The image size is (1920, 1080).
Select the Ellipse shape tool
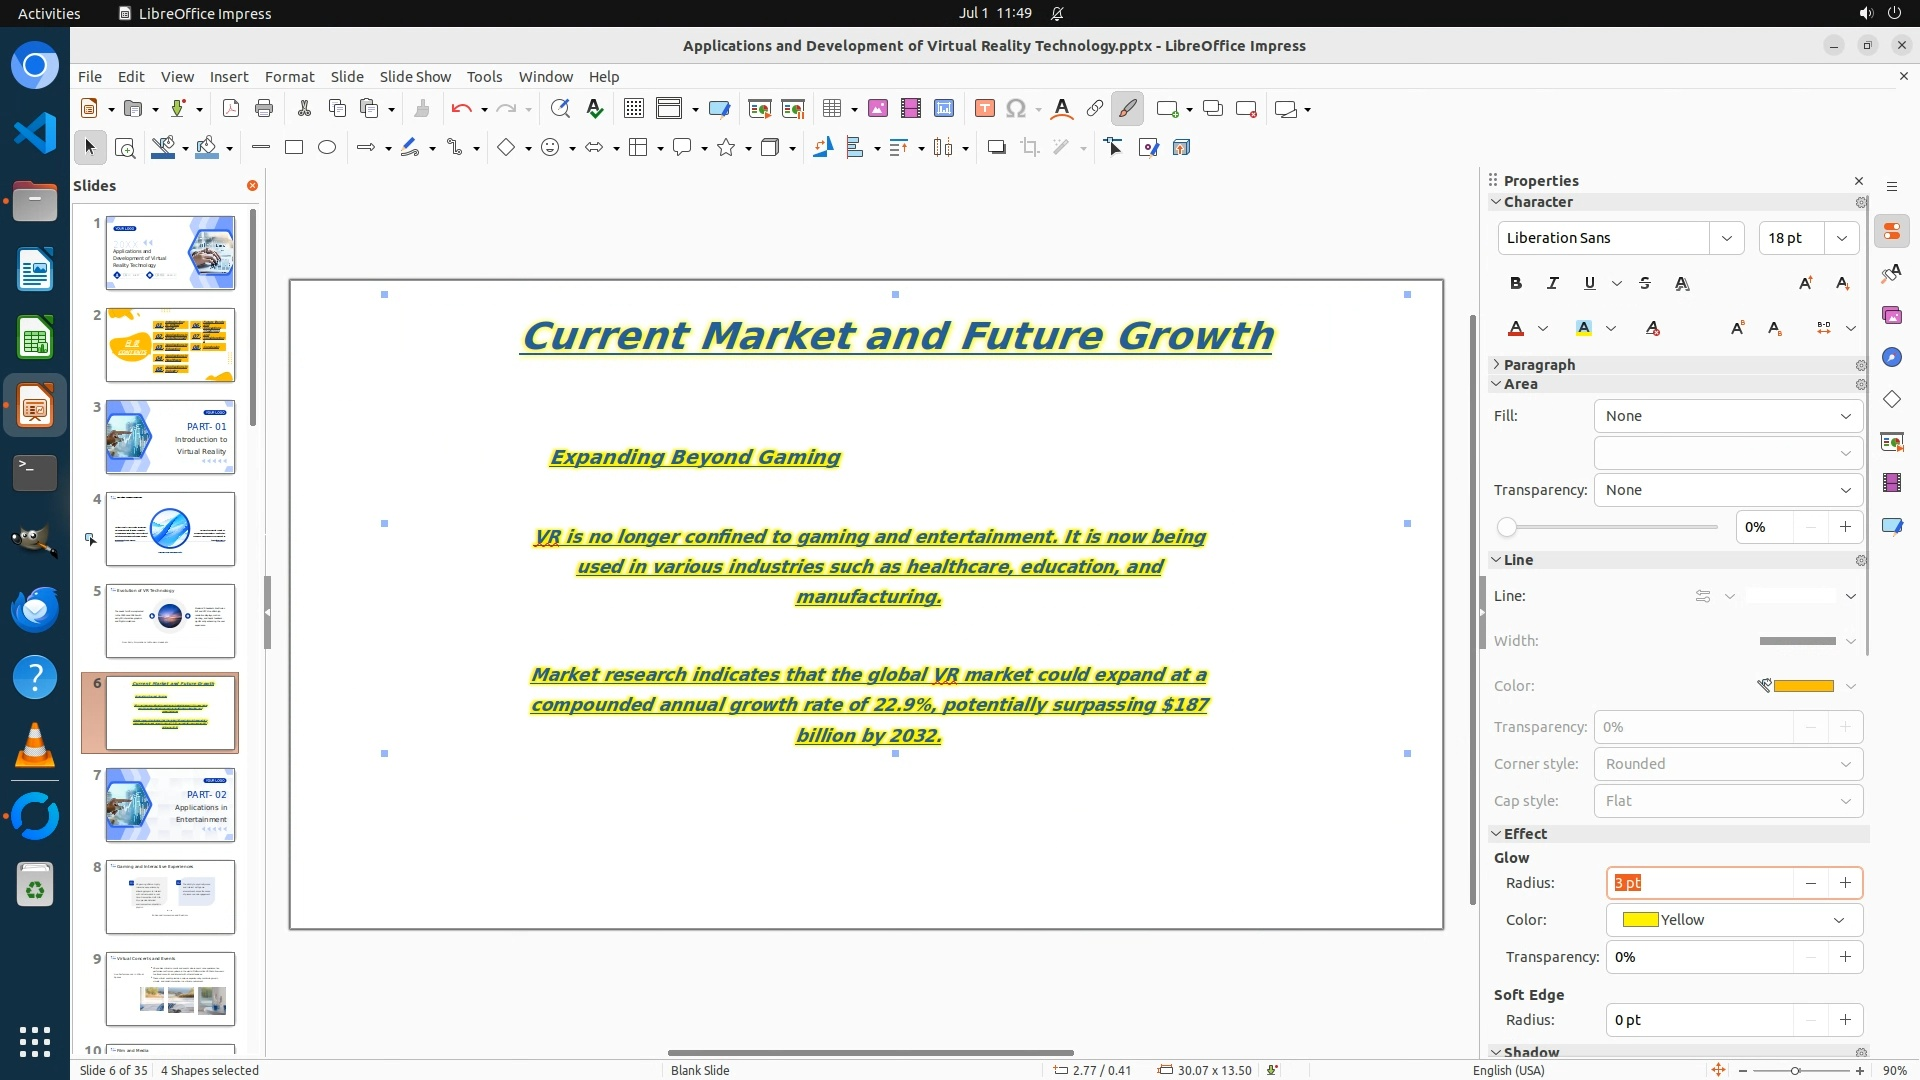pos(327,147)
